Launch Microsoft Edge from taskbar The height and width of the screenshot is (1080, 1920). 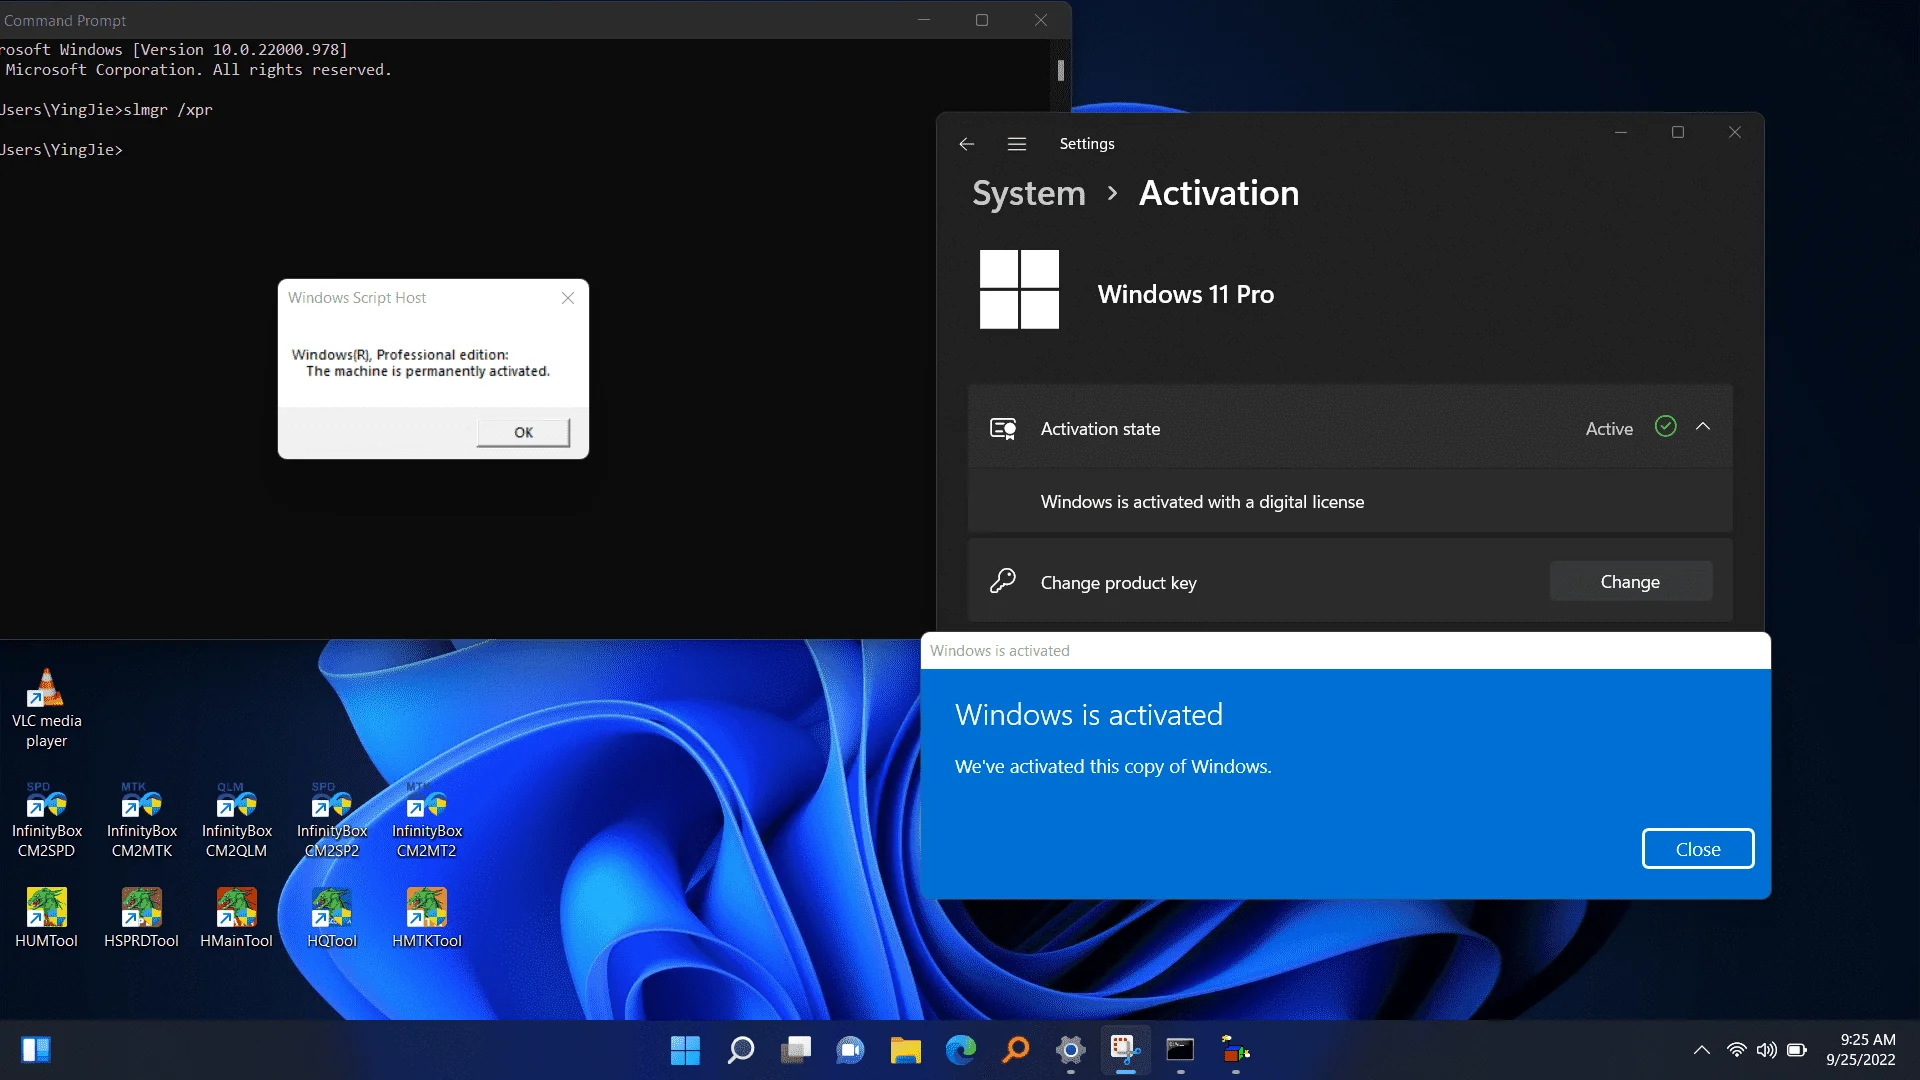[961, 1050]
